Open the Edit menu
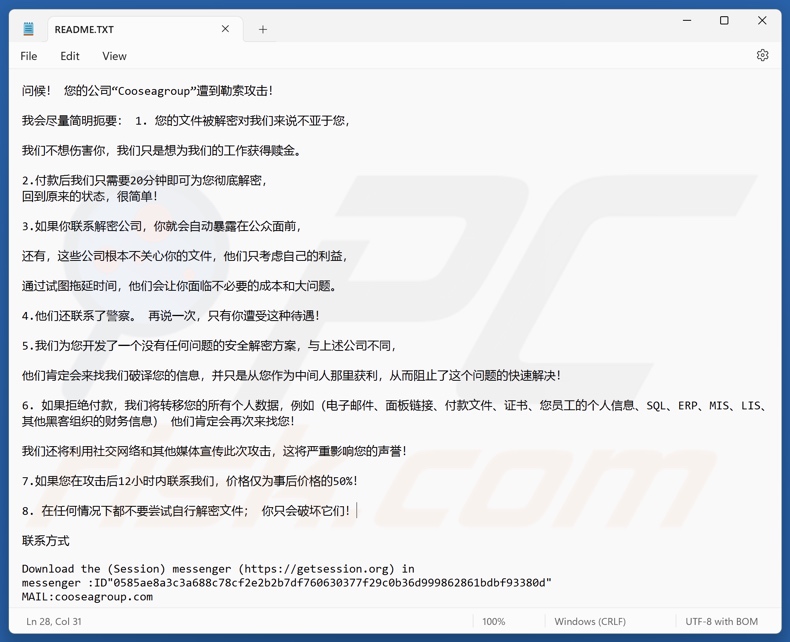The width and height of the screenshot is (790, 642). (x=70, y=56)
